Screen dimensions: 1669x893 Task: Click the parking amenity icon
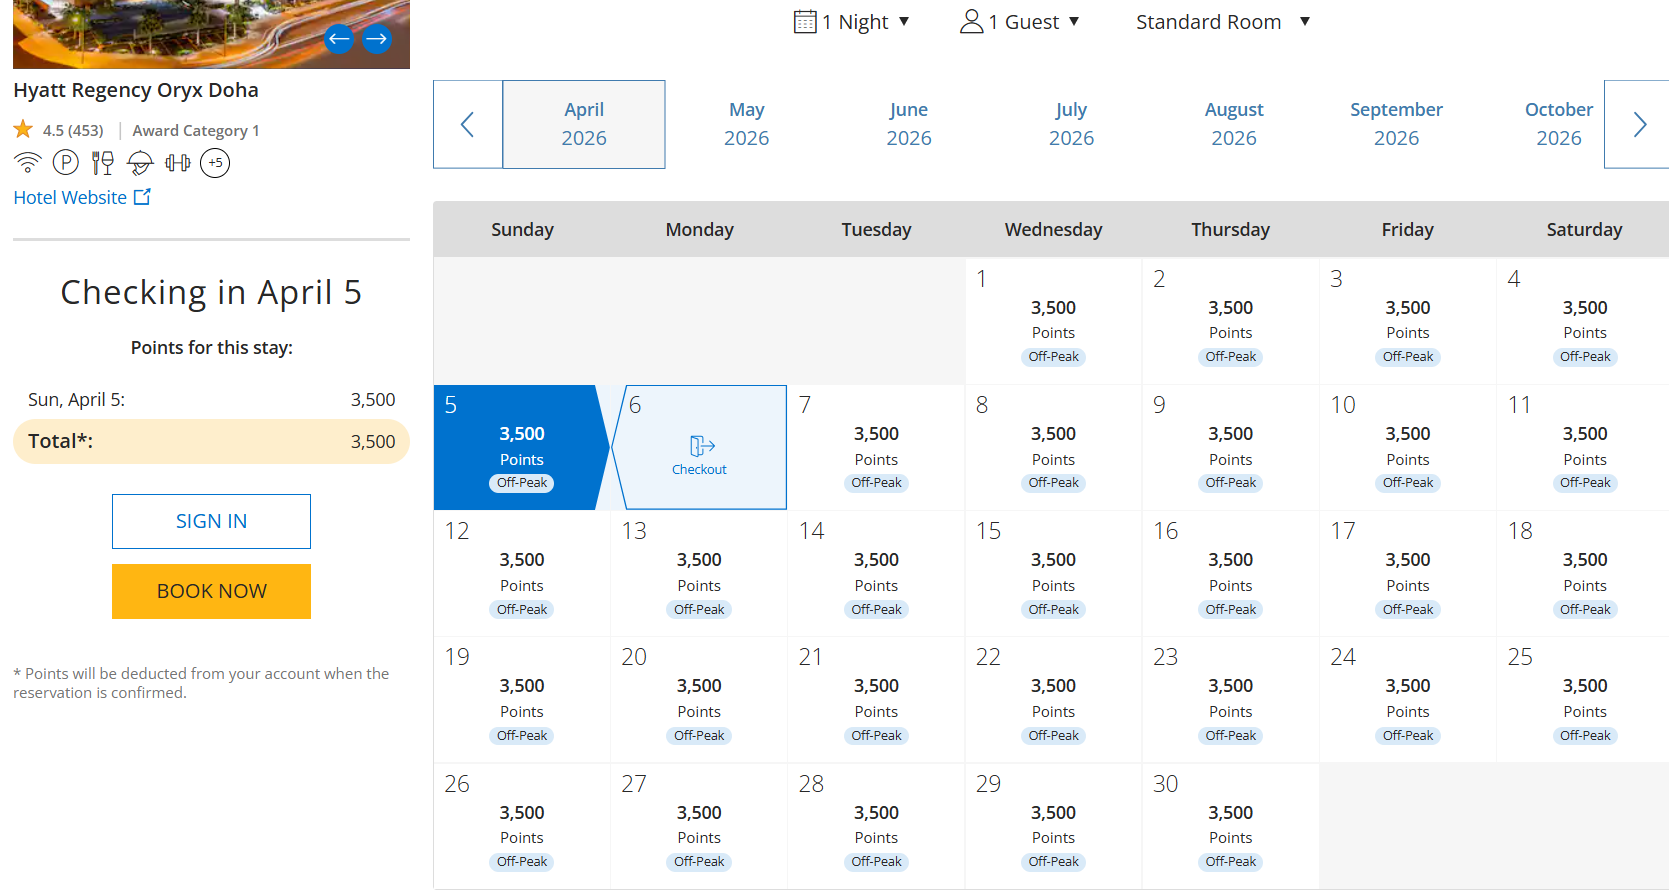click(x=65, y=163)
